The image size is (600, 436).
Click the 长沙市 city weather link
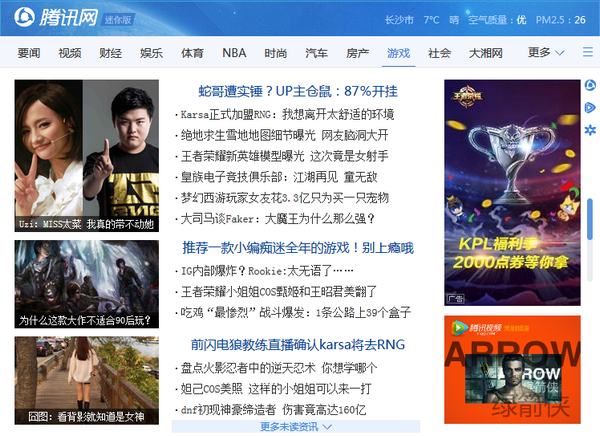399,20
